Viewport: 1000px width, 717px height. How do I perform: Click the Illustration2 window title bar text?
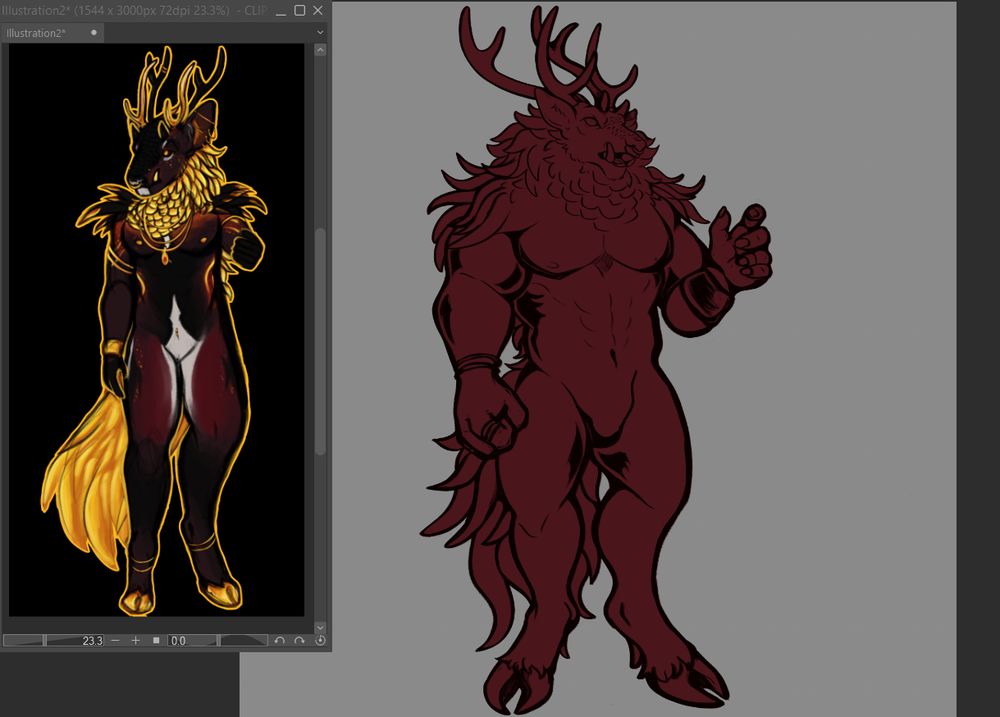[134, 10]
